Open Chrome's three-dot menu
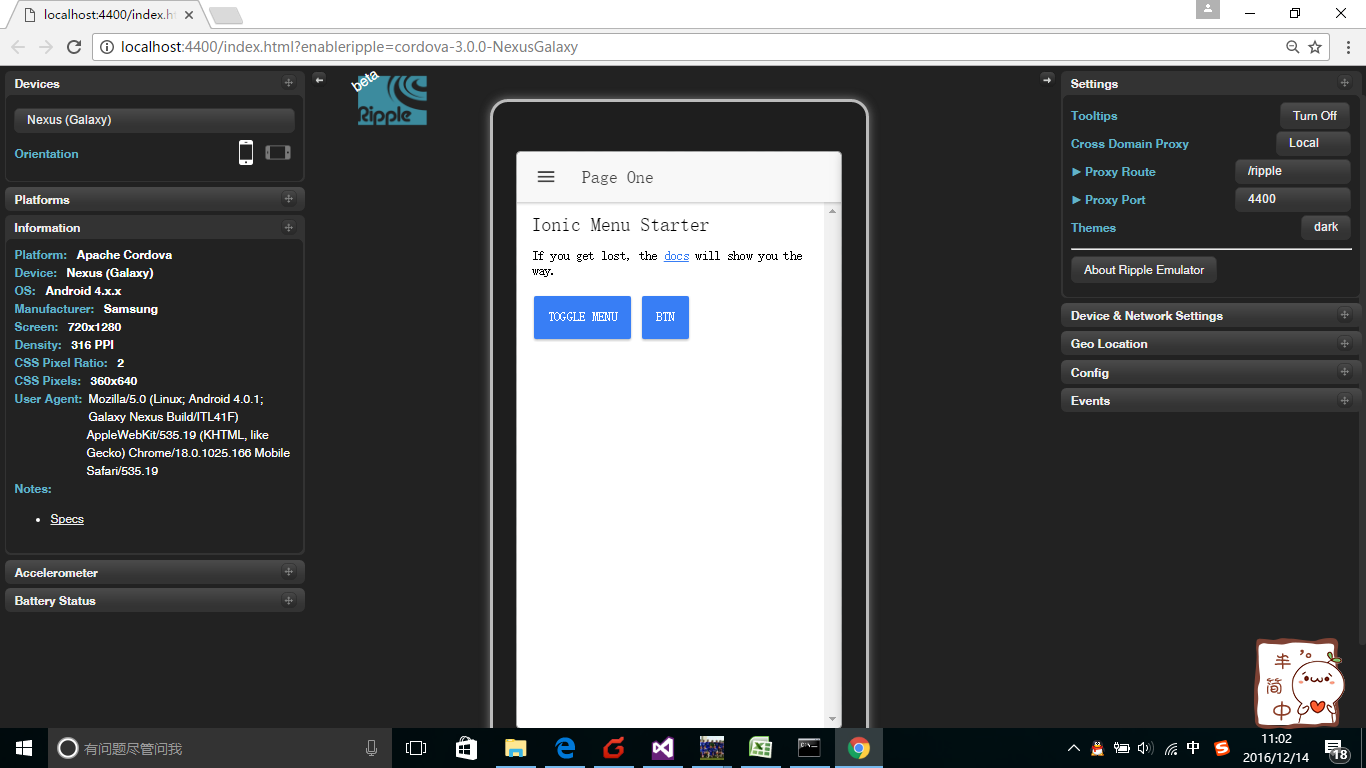The height and width of the screenshot is (768, 1366). [x=1346, y=47]
